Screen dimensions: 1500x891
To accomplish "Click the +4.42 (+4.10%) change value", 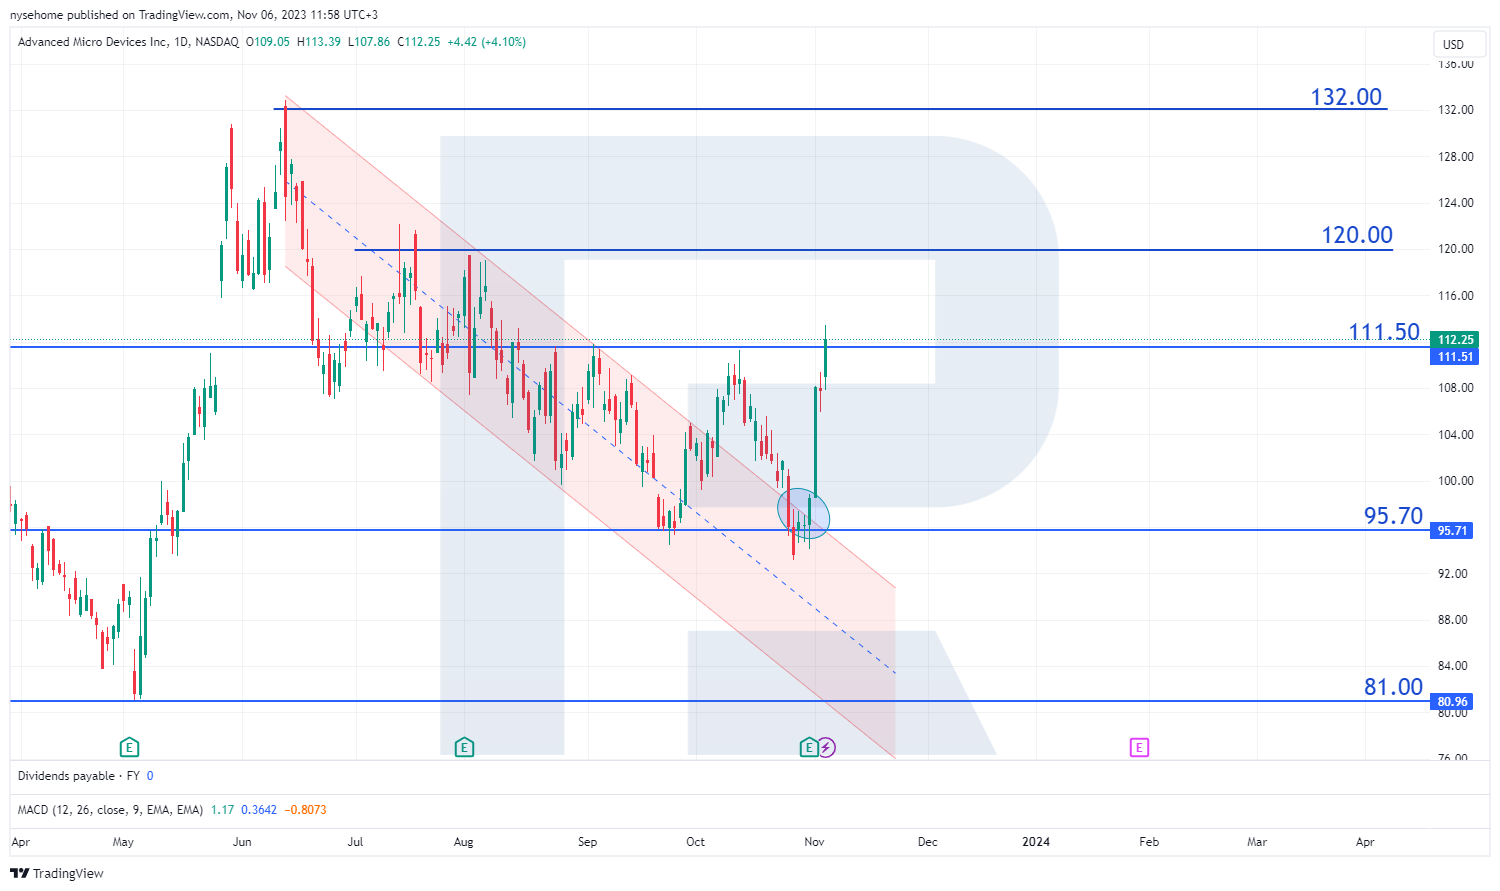I will [x=486, y=42].
